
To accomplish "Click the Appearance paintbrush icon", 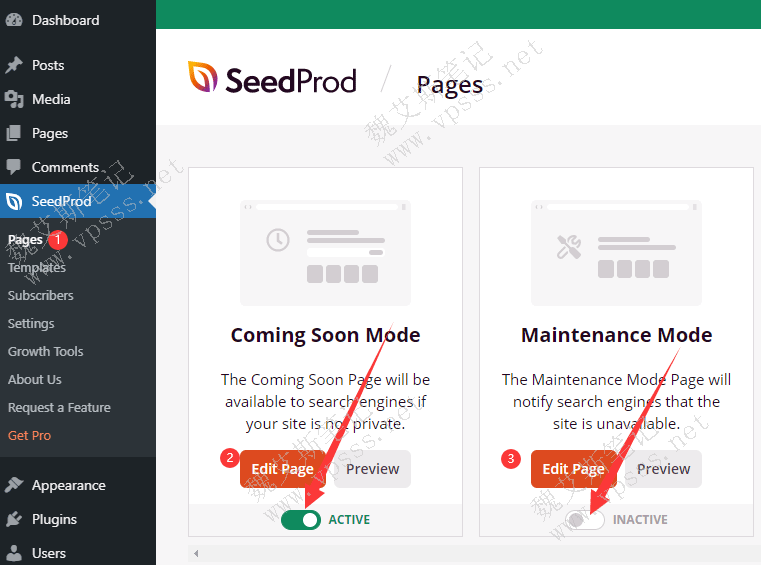I will coord(14,485).
